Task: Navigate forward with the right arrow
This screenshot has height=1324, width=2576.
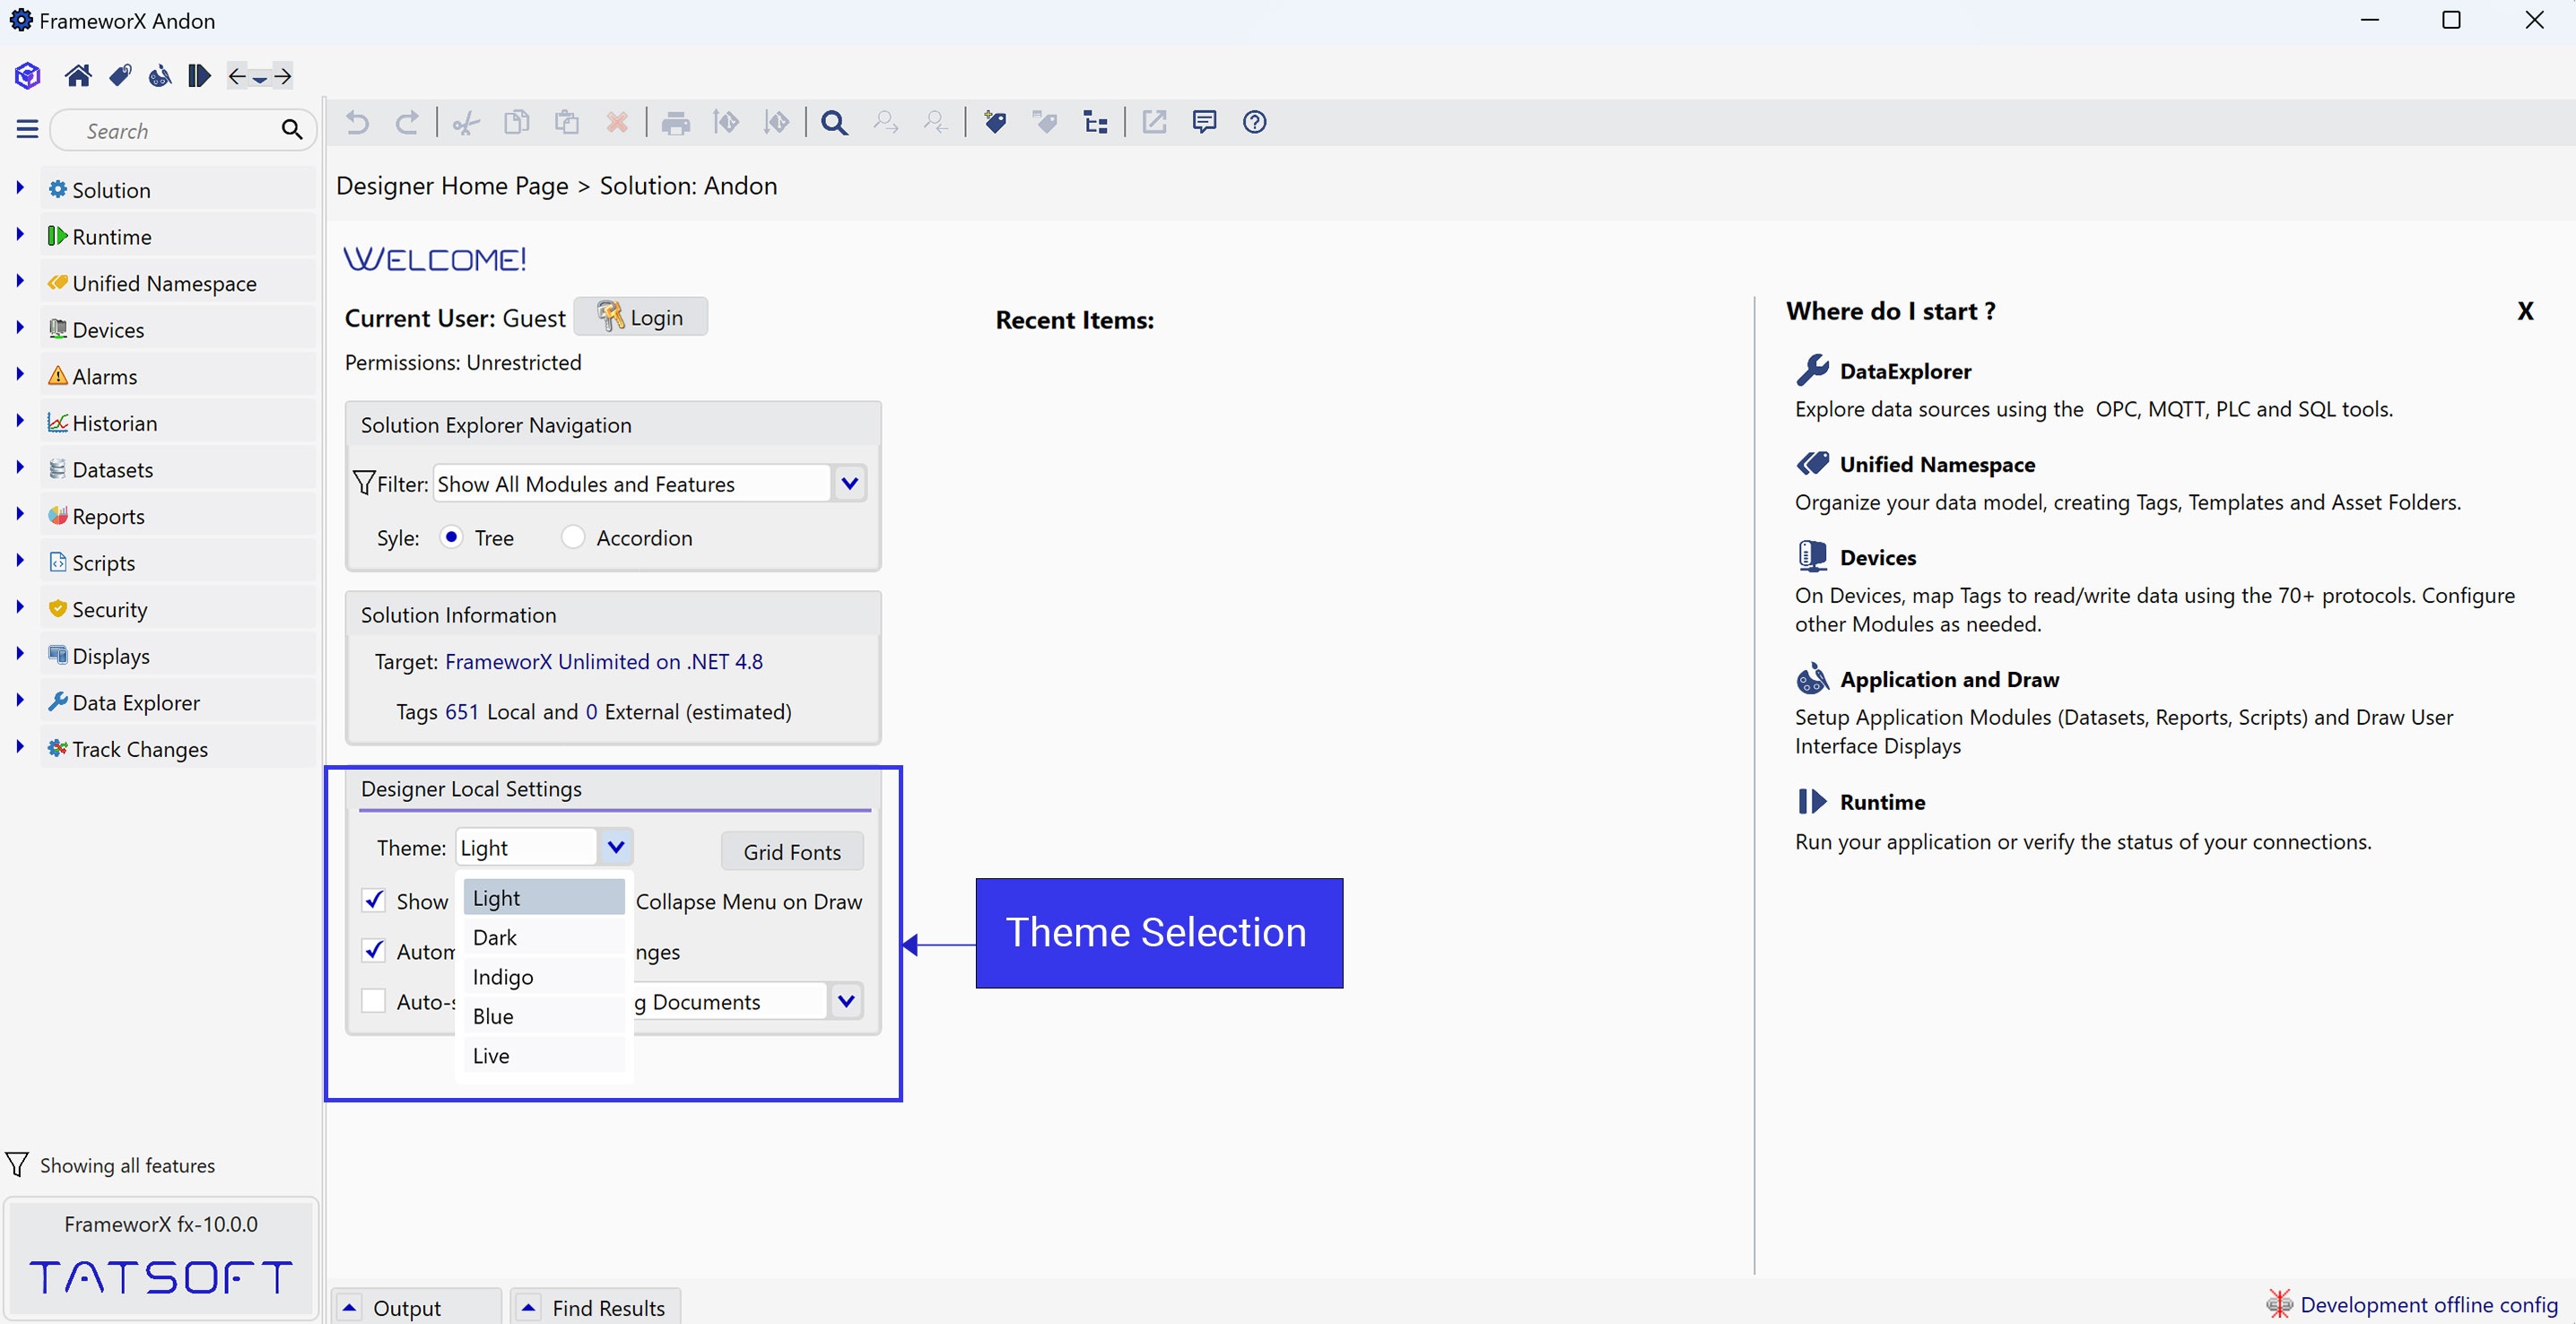Action: 283,75
